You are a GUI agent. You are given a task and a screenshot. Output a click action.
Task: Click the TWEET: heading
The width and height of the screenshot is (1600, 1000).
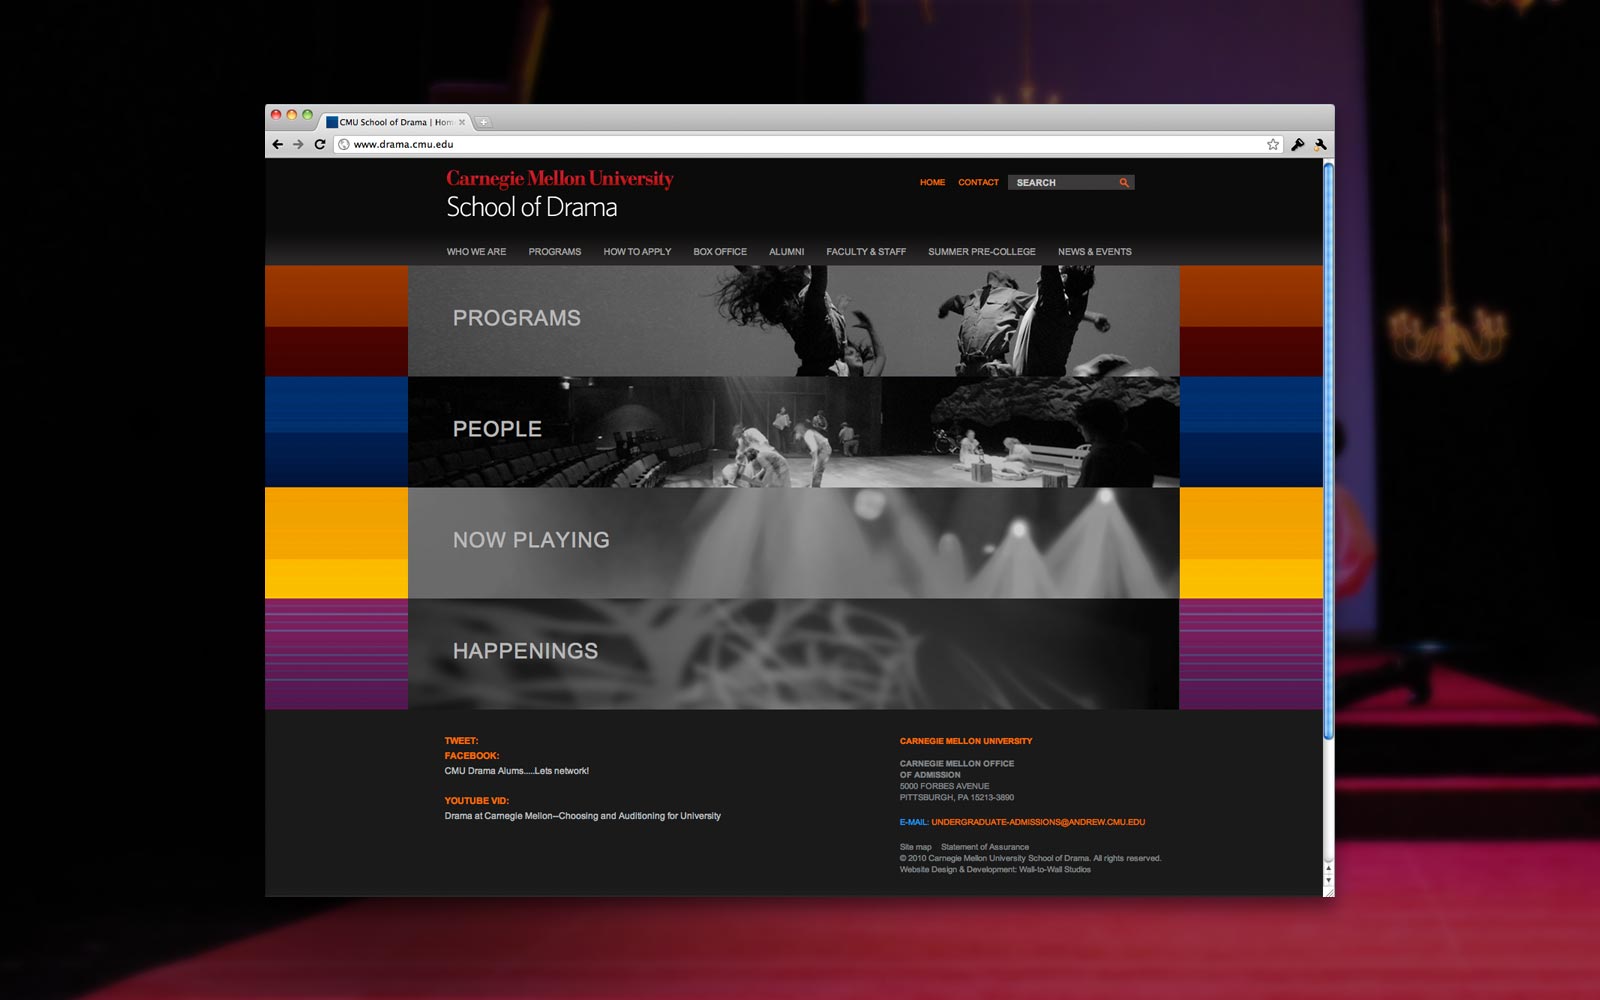(x=461, y=741)
